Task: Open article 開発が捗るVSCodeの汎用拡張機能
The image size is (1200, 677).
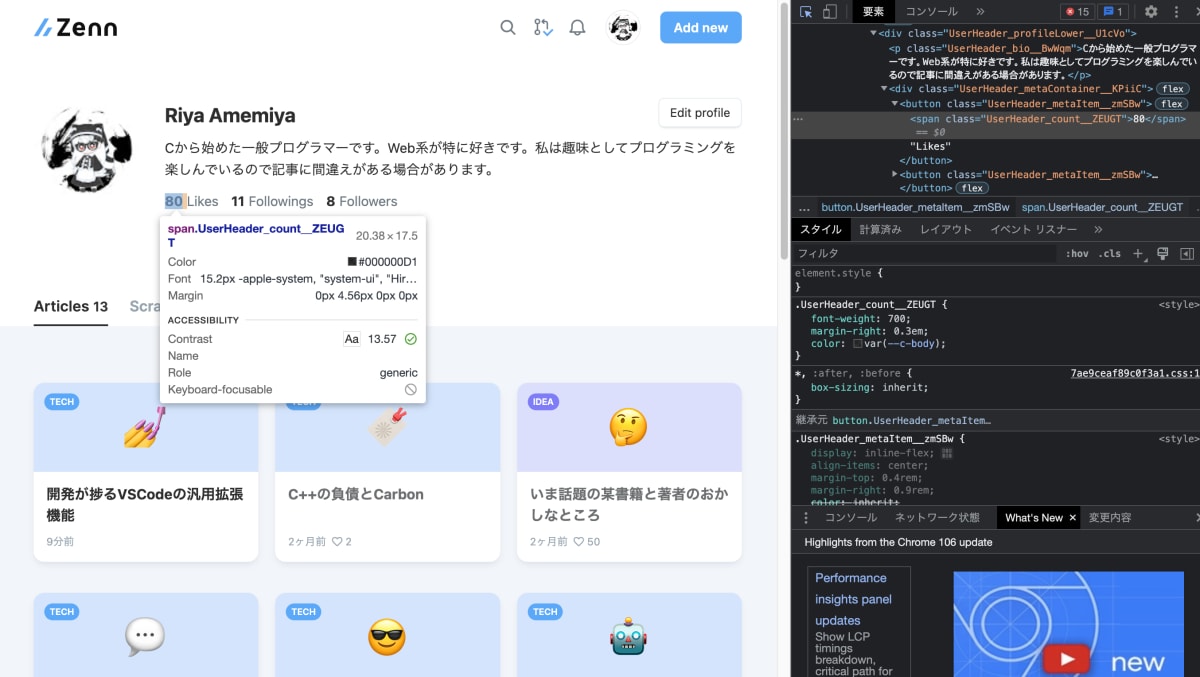Action: 145,505
